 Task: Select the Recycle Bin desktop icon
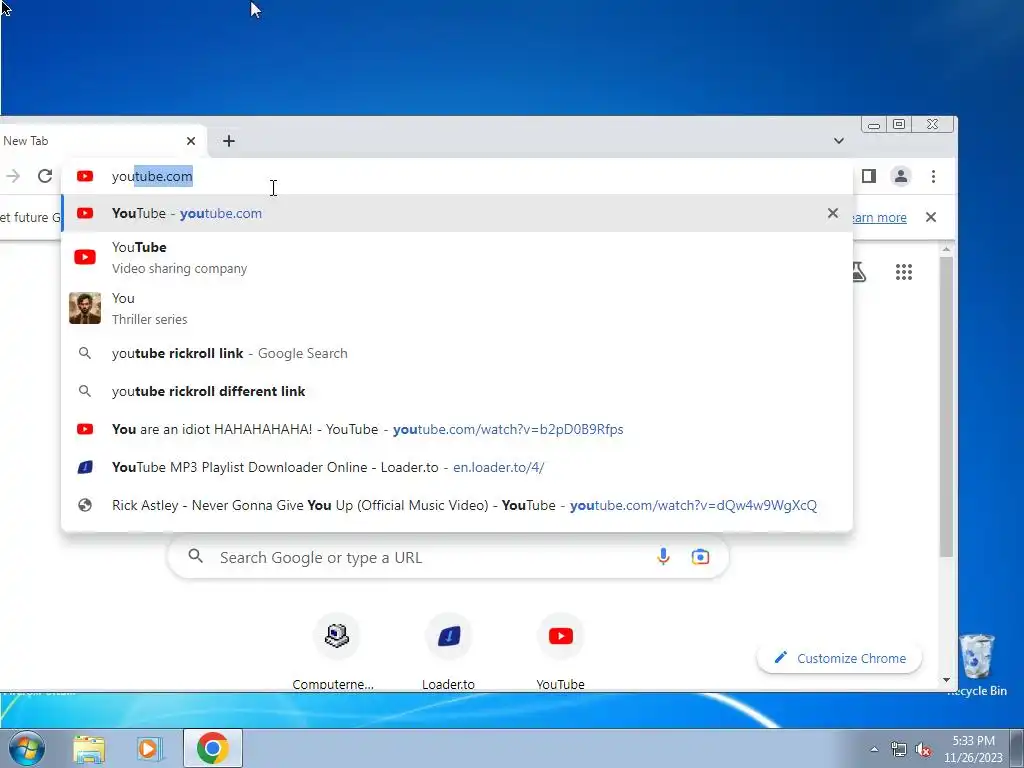977,665
